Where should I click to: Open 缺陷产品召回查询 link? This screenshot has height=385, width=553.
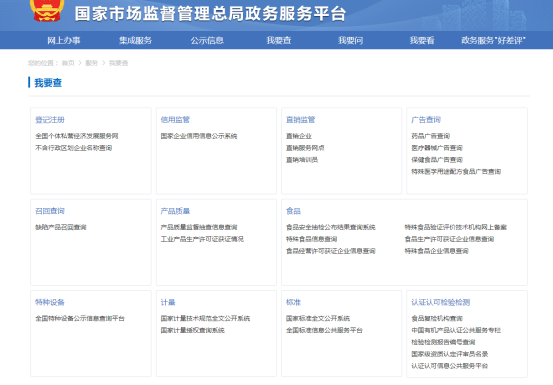point(61,227)
